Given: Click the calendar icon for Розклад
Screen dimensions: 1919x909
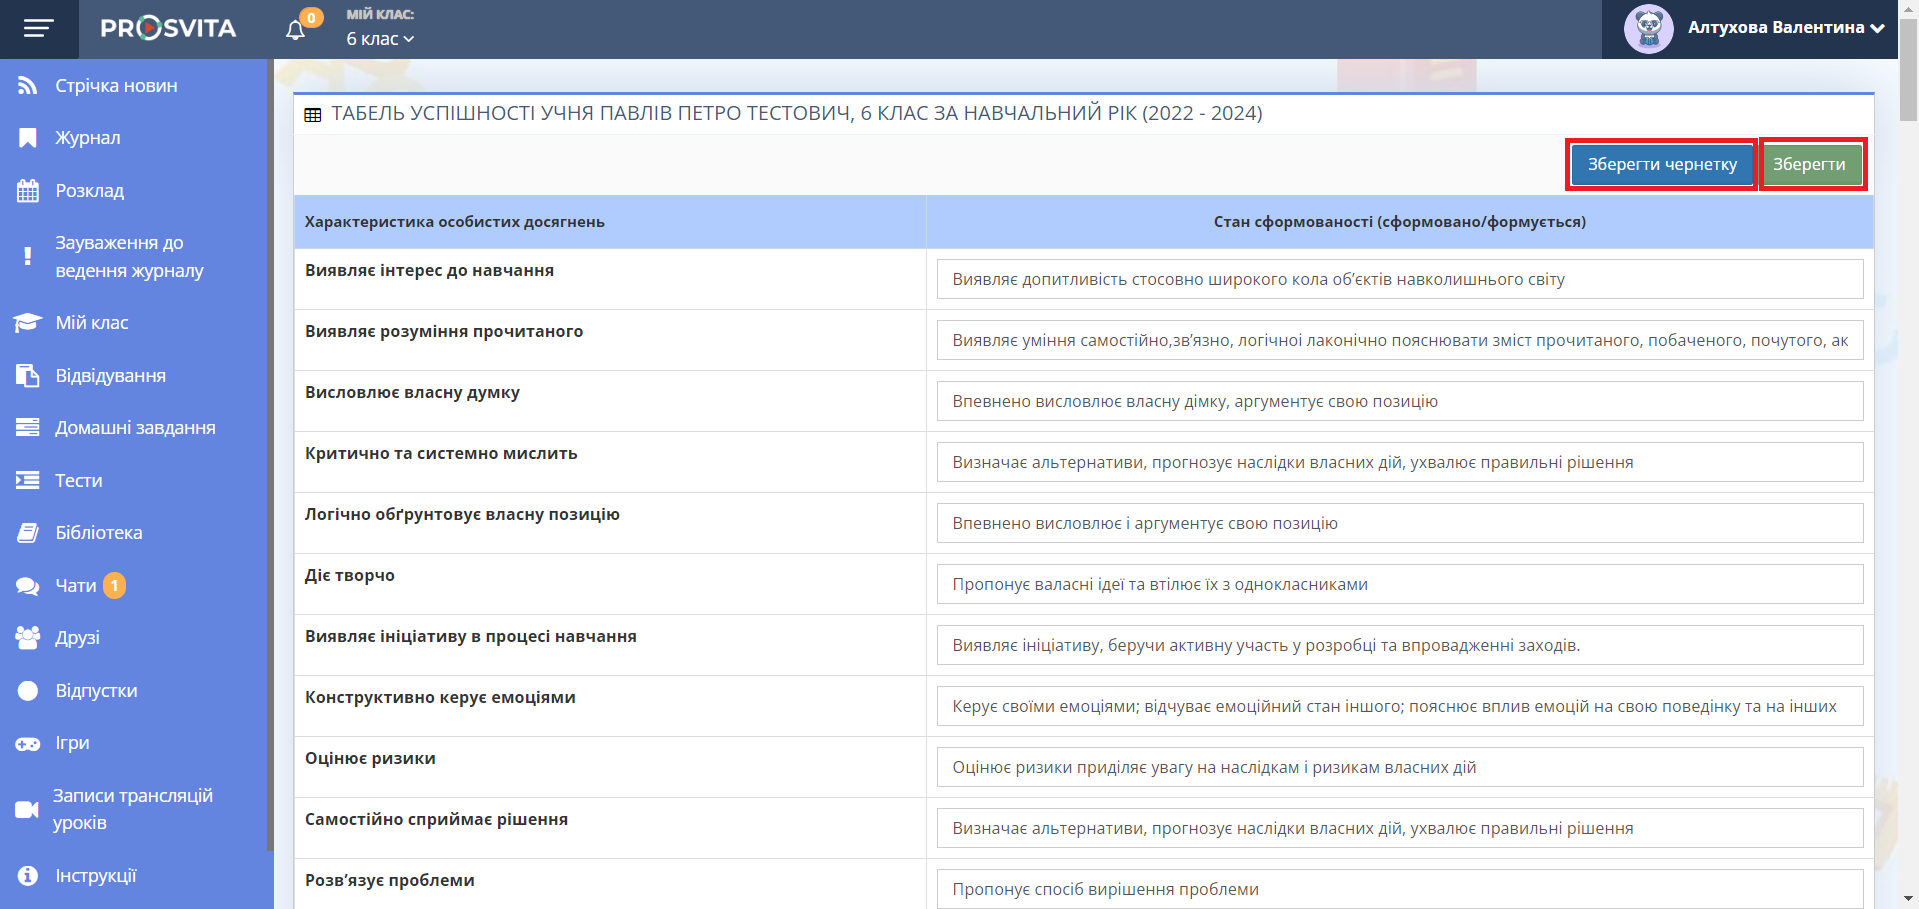Looking at the screenshot, I should tap(27, 191).
